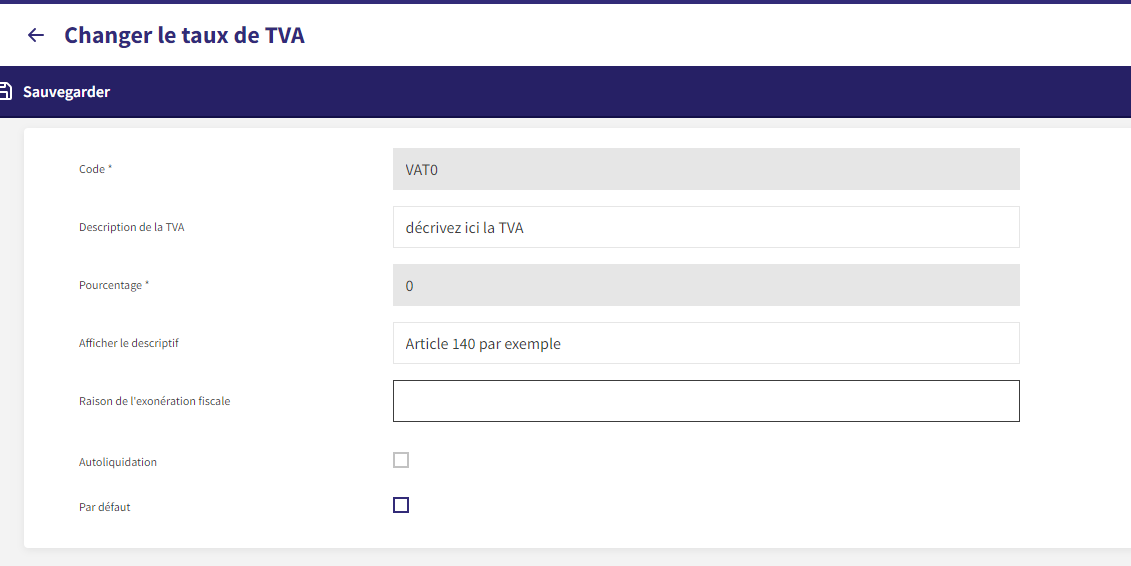Focus the Description de la TVA input
This screenshot has width=1131, height=566.
[706, 227]
